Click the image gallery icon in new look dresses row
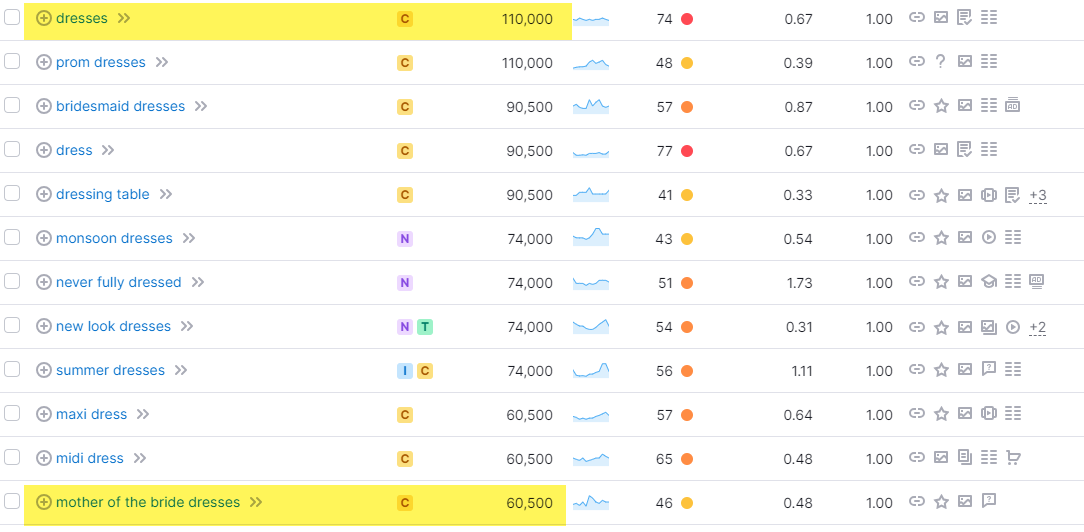Screen dimensions: 1084x532 pos(989,326)
